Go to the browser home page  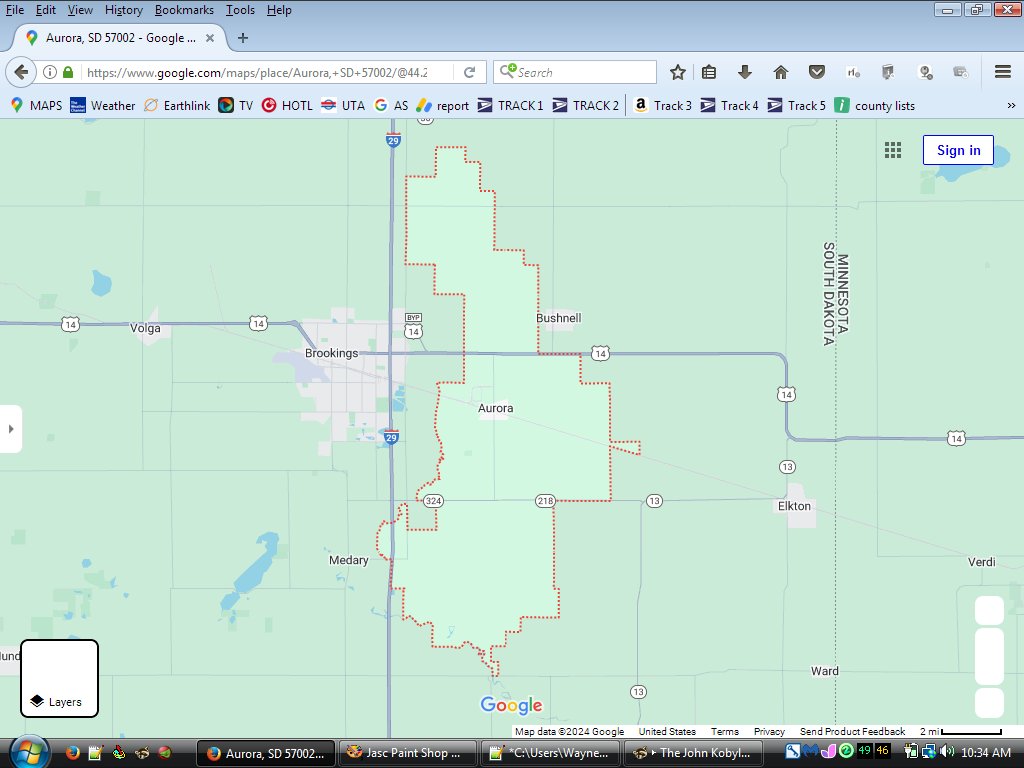[x=781, y=72]
